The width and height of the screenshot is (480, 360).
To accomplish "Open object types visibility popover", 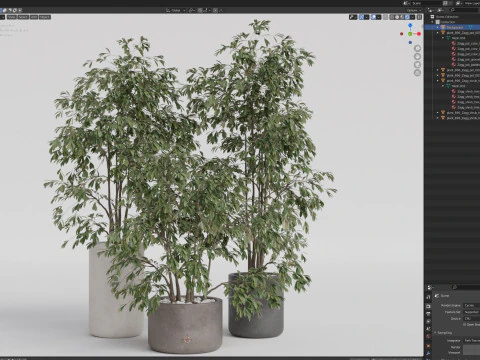I will coord(353,17).
